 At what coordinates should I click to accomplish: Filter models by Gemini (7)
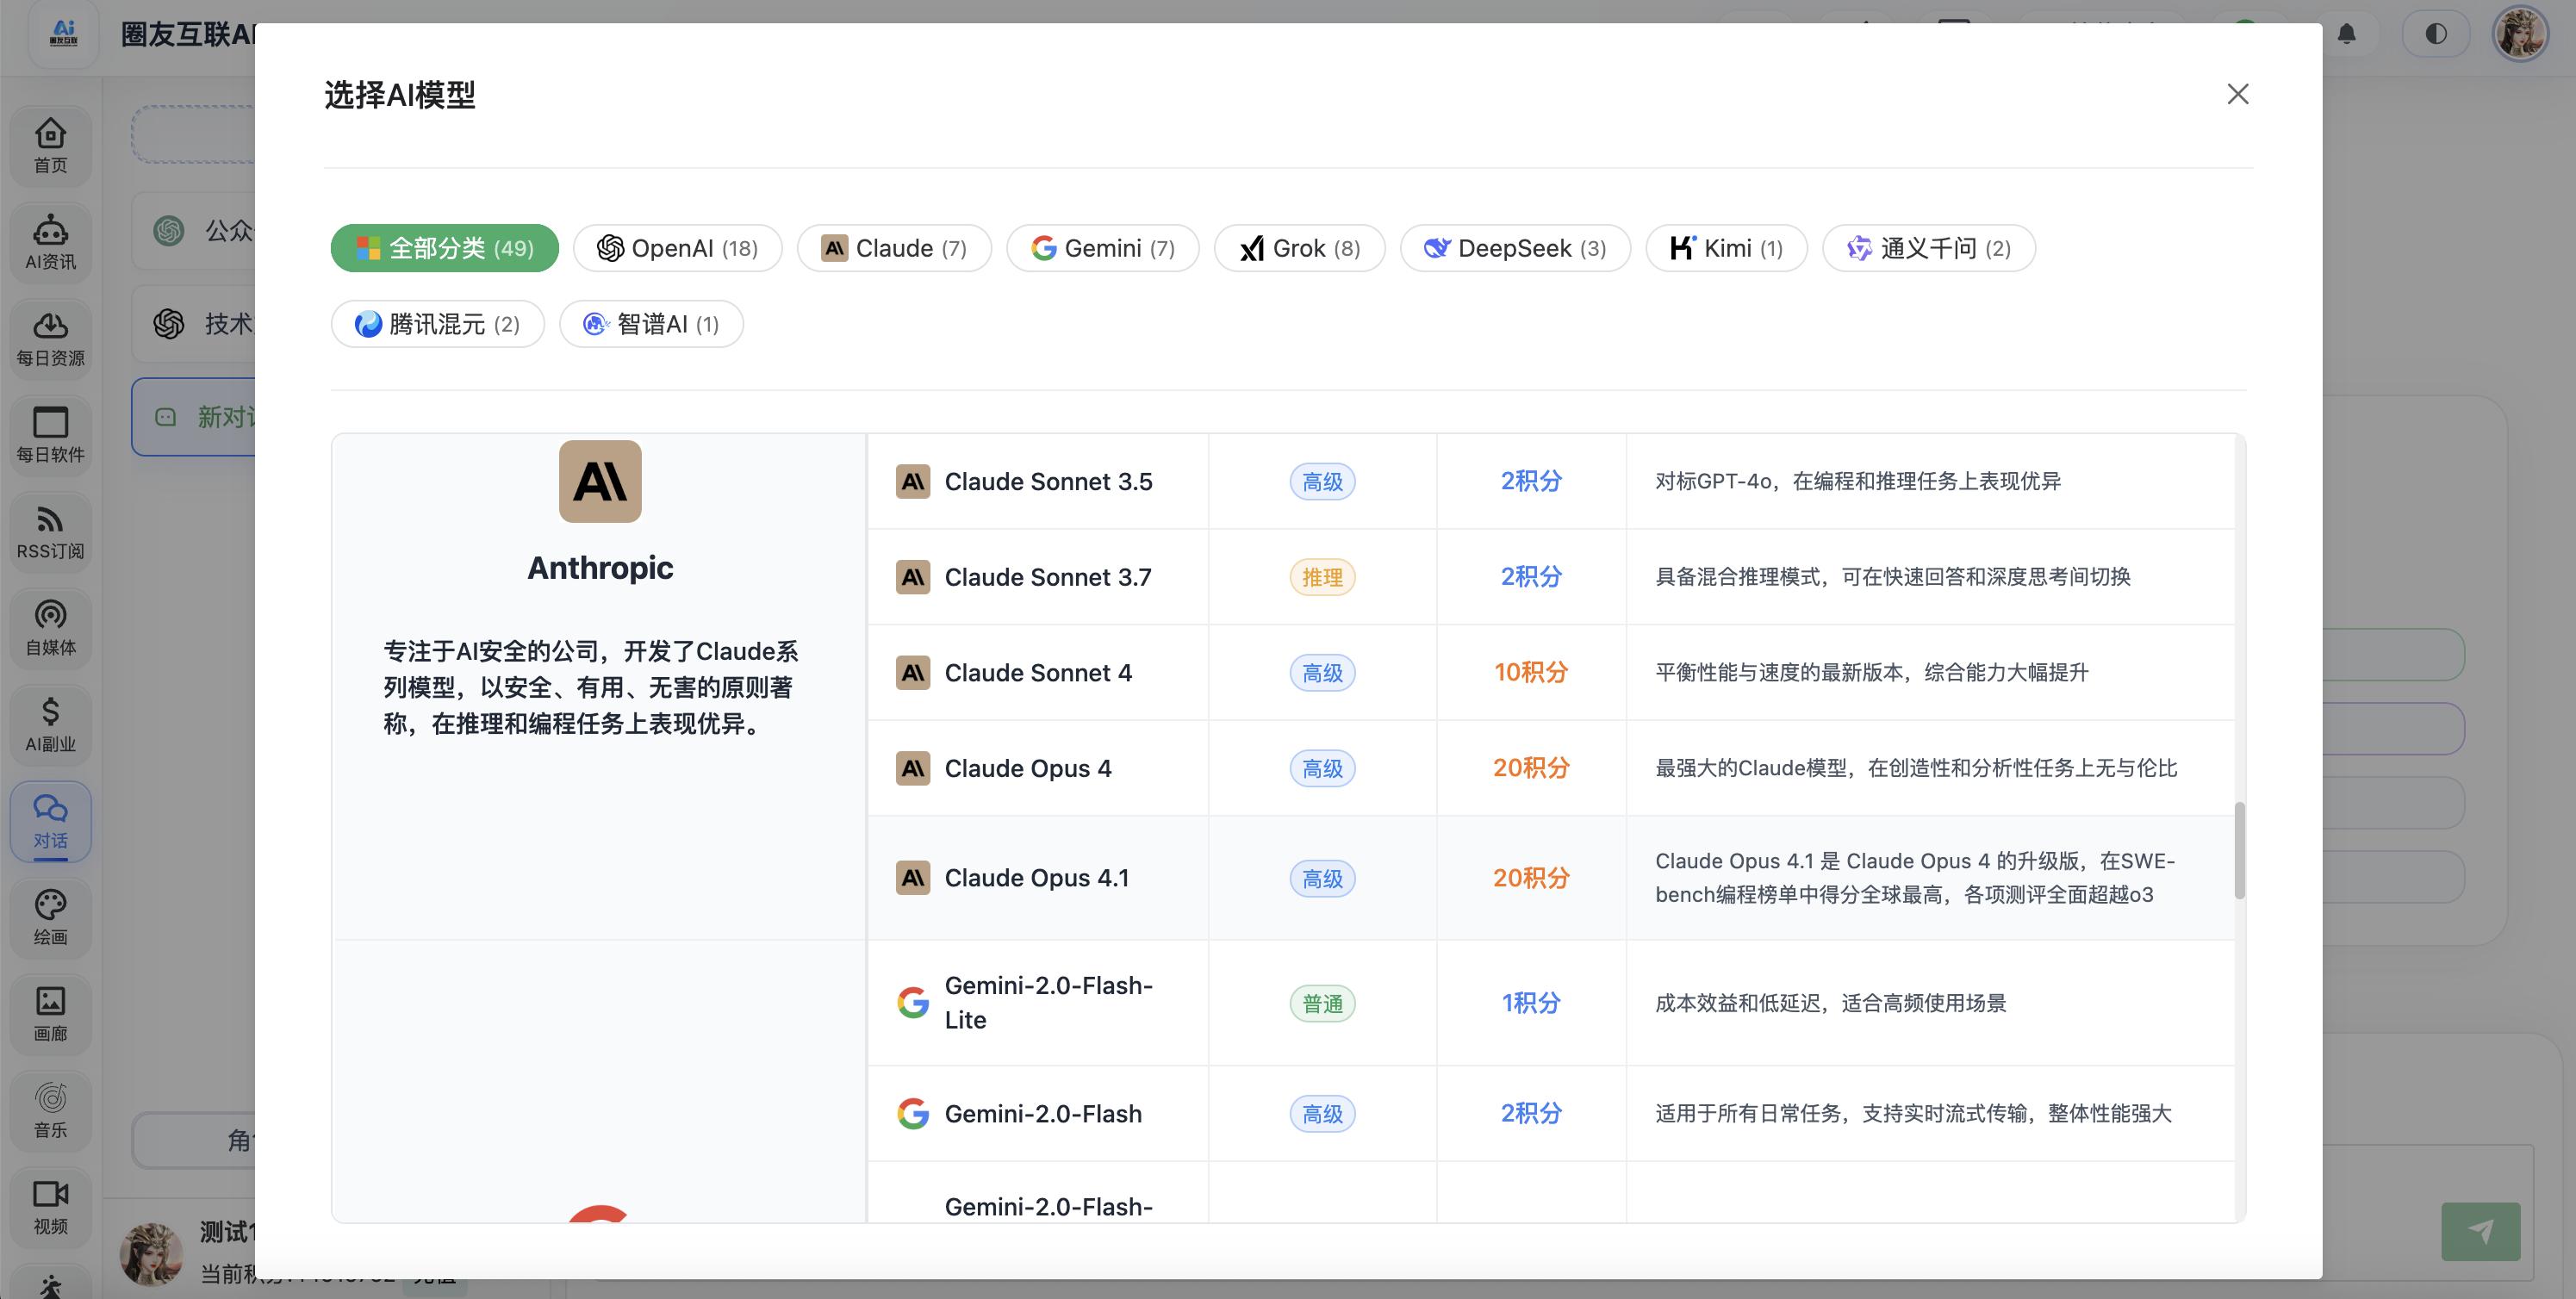1102,248
